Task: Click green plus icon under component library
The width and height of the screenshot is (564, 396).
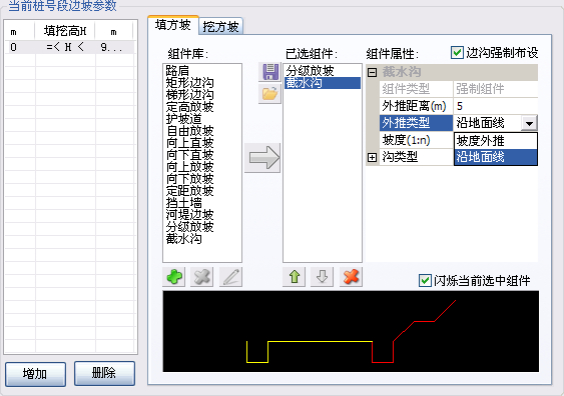Action: tap(174, 277)
